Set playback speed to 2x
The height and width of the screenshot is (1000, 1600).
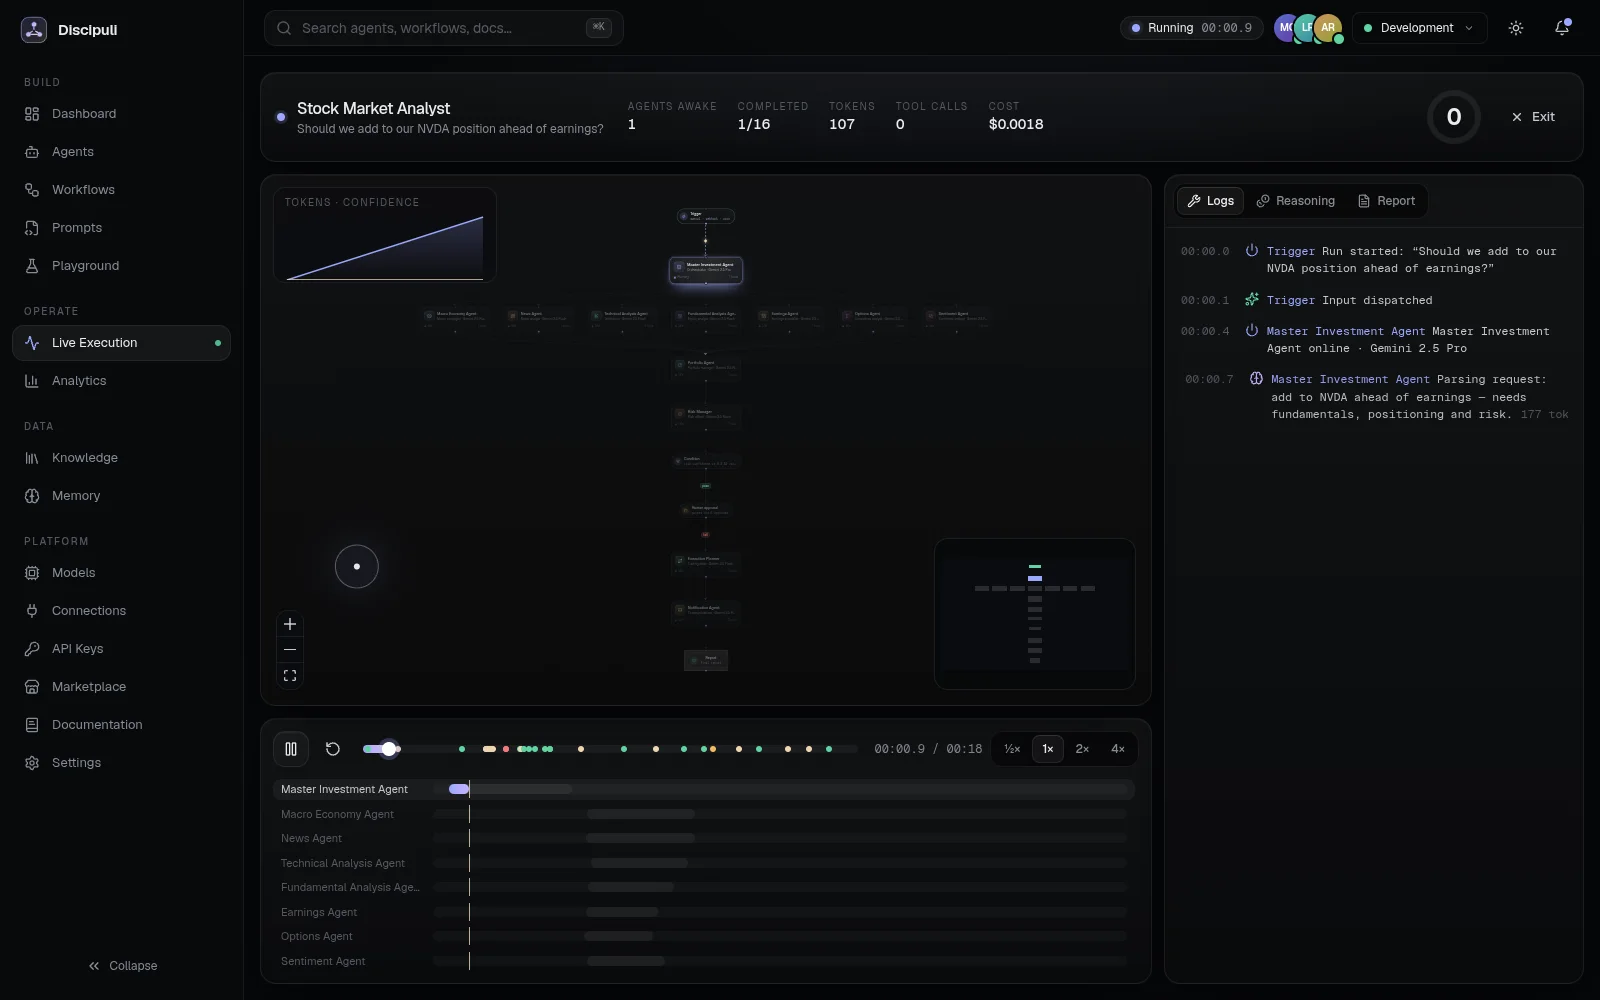[1082, 749]
